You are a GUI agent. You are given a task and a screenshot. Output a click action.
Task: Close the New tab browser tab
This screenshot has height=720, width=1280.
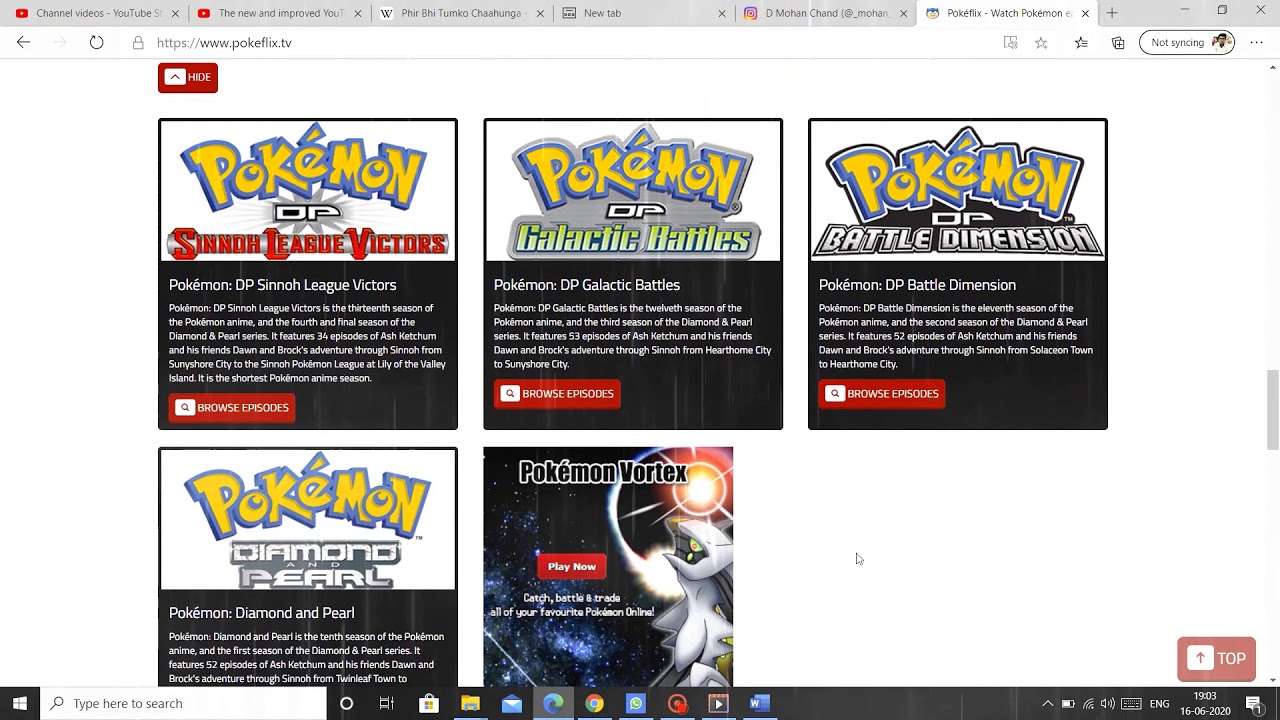tap(723, 13)
